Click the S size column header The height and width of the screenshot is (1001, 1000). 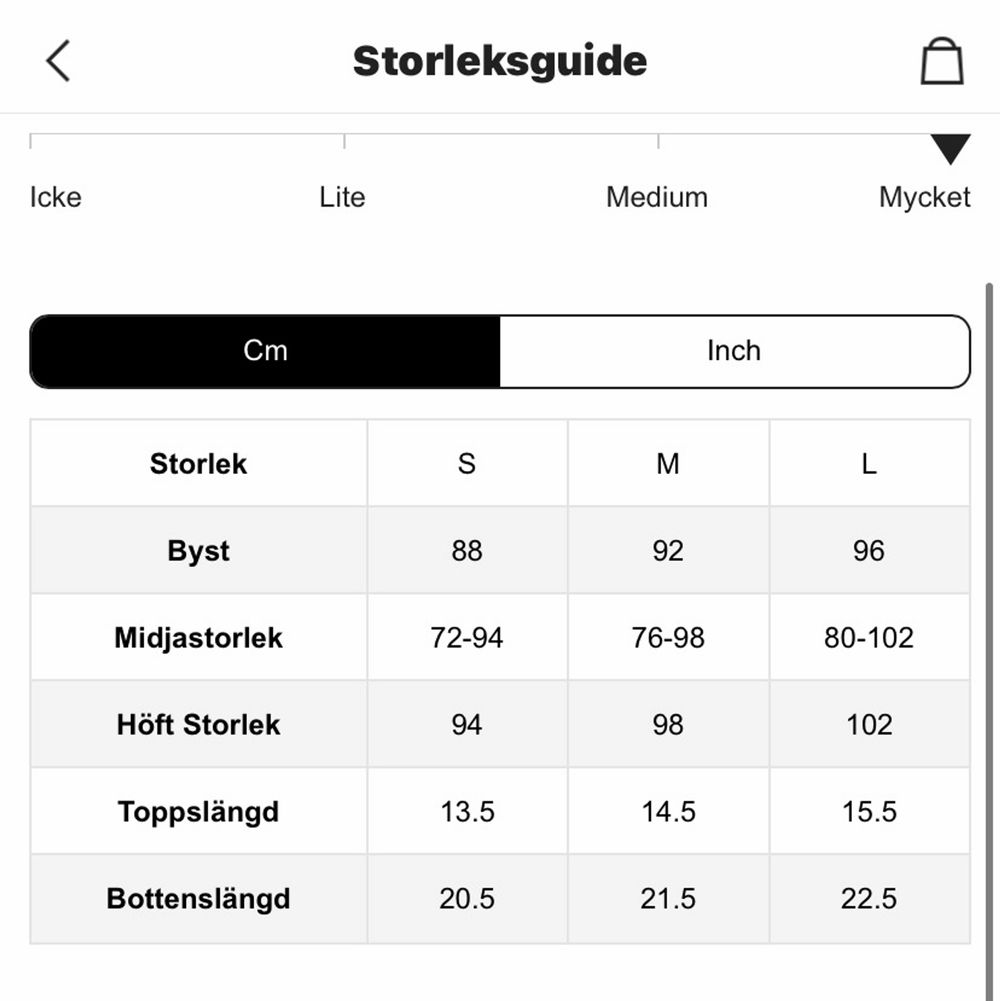point(467,464)
